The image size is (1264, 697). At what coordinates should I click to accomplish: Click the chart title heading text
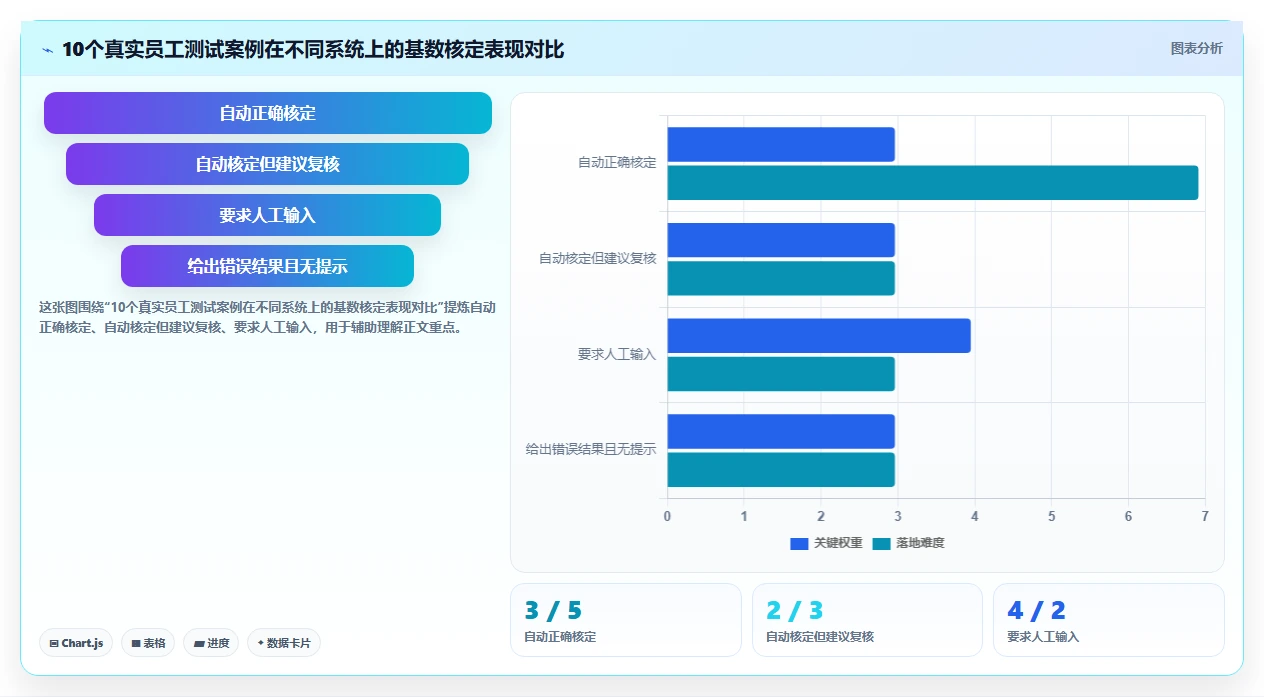pos(313,50)
